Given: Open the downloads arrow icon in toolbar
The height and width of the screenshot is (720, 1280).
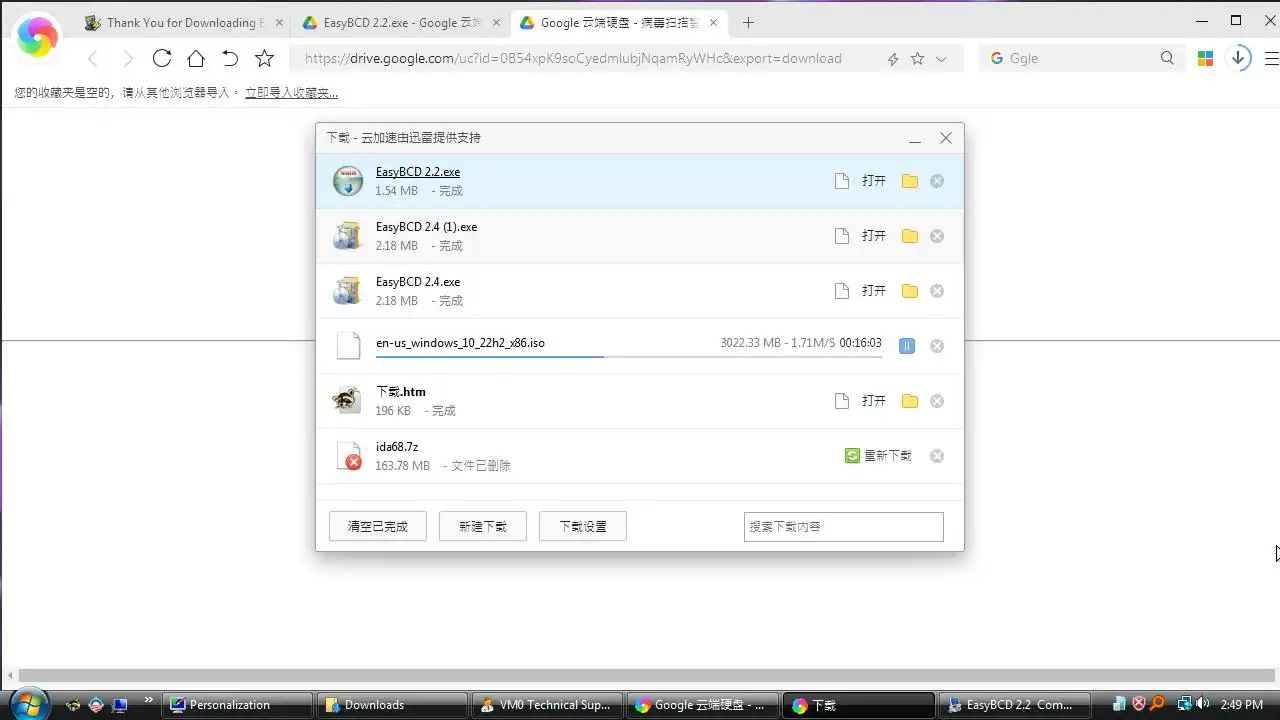Looking at the screenshot, I should [x=1238, y=58].
